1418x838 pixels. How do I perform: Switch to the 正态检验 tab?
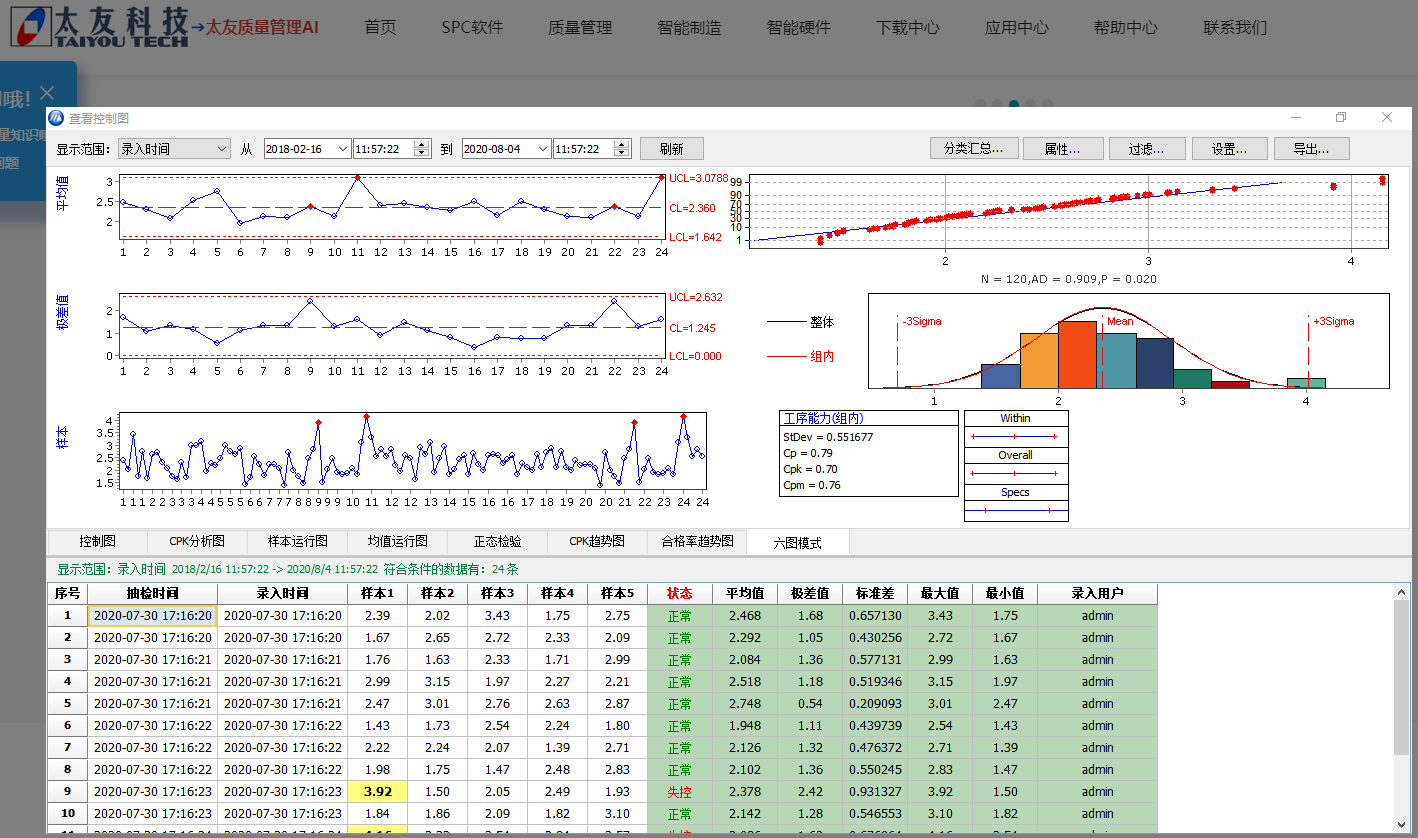point(497,541)
